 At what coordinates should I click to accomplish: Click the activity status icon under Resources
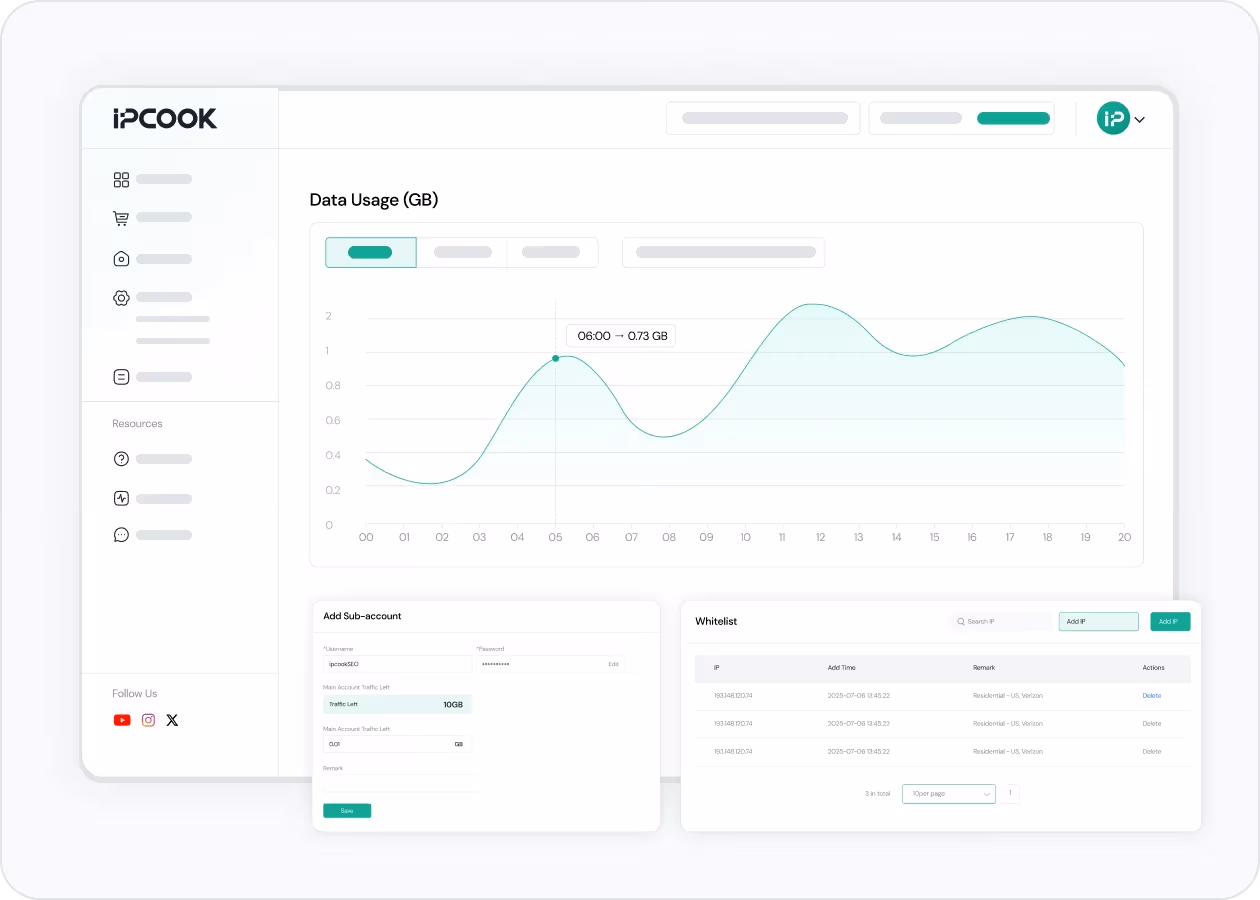click(x=121, y=498)
